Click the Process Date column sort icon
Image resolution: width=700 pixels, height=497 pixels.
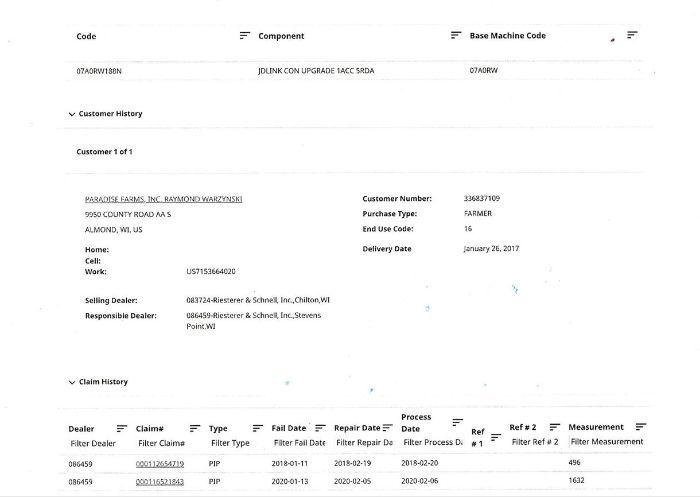457,422
